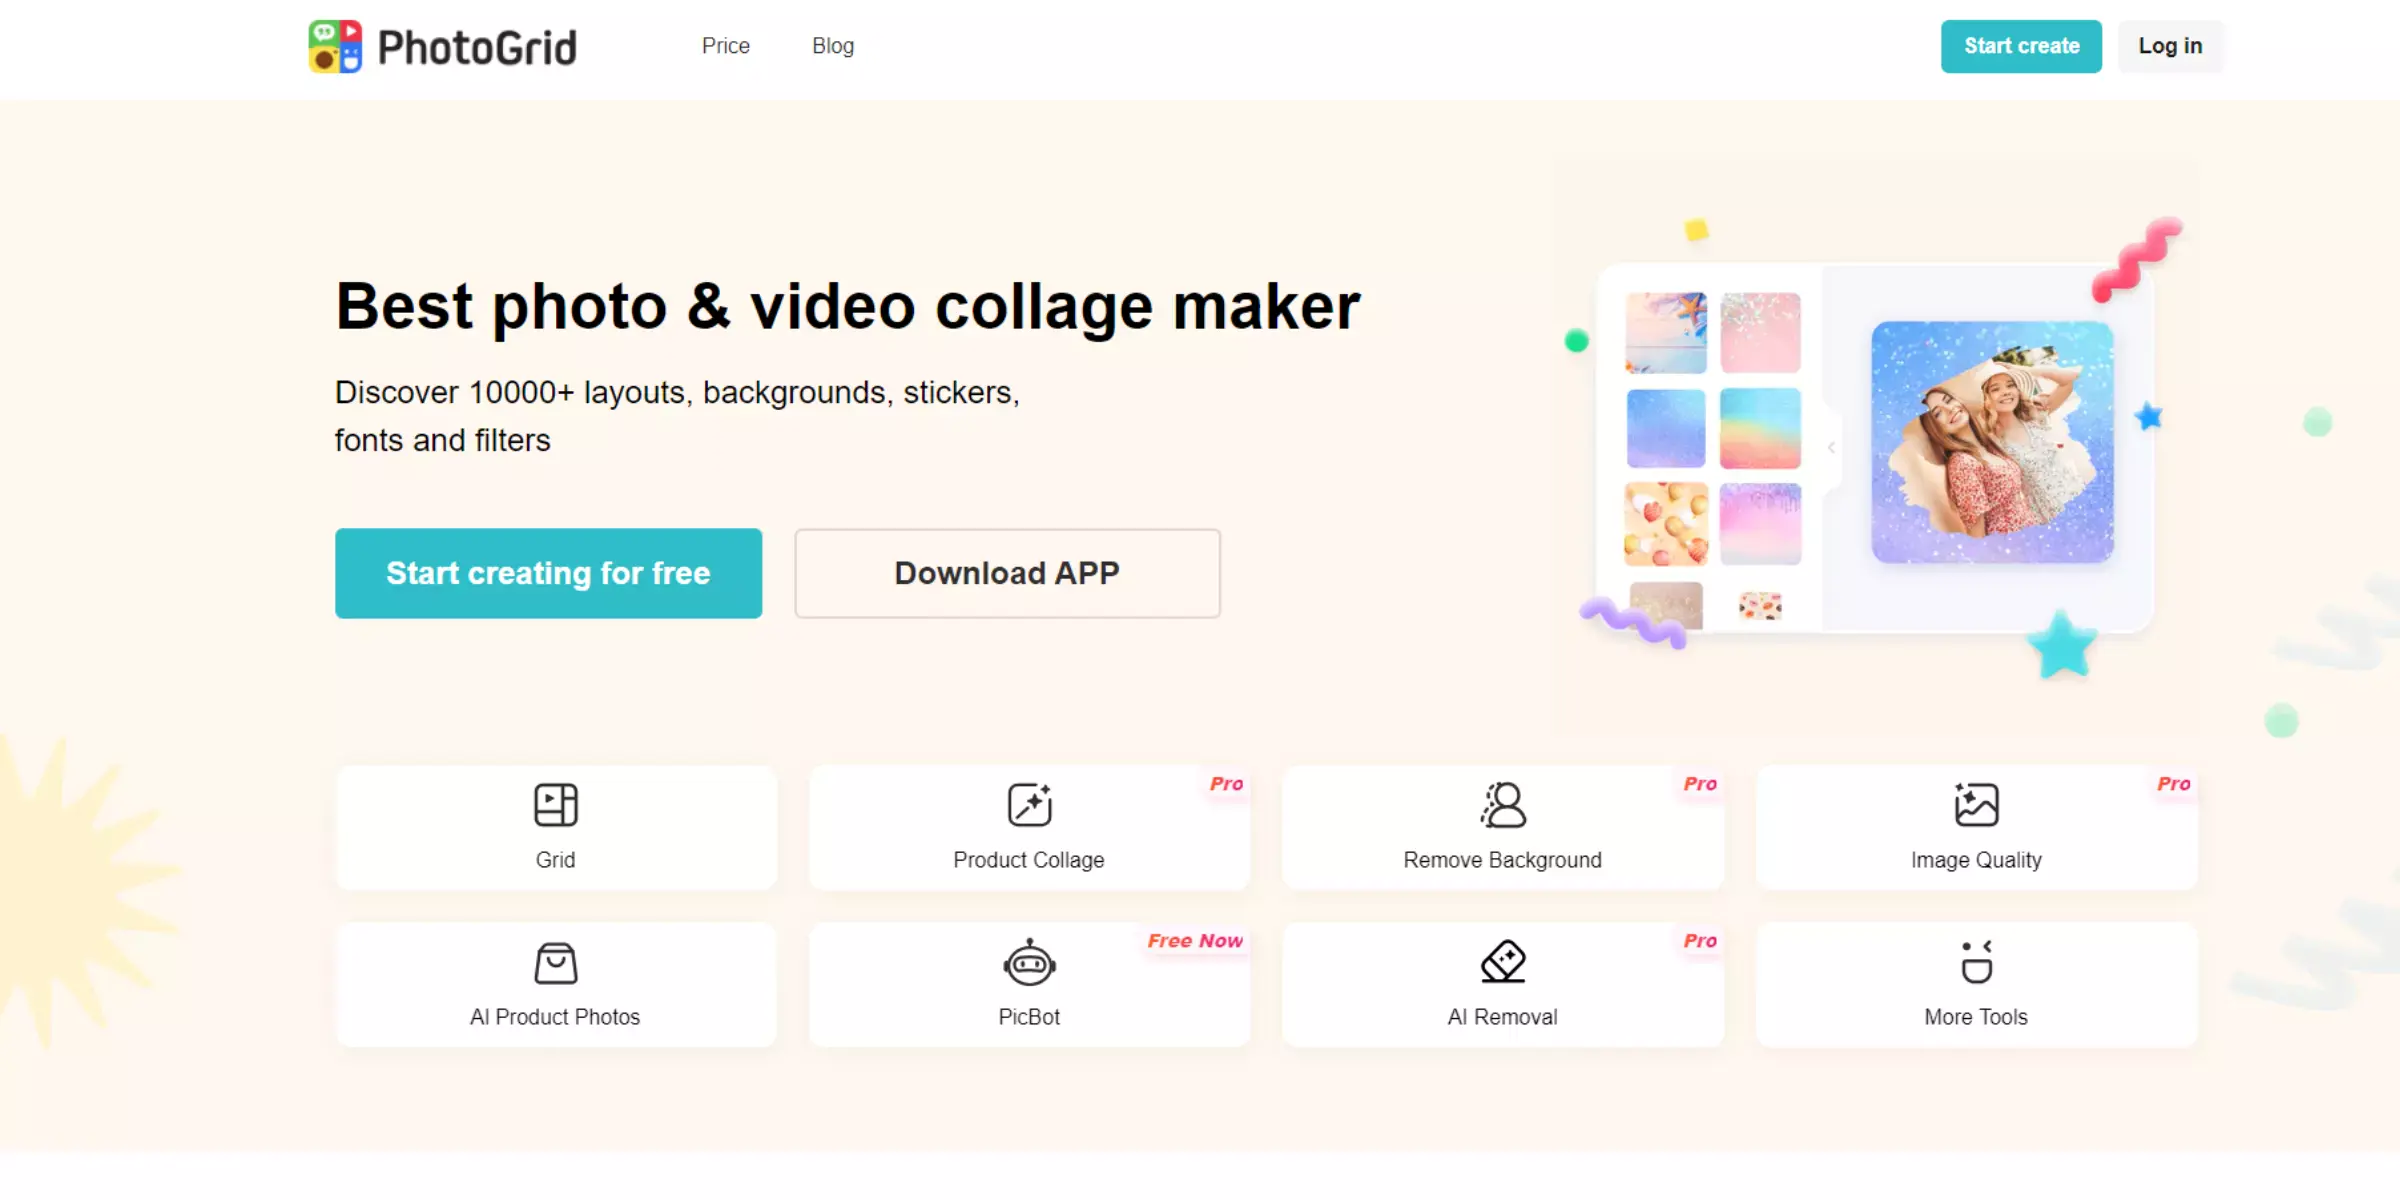Viewport: 2400px width, 1200px height.
Task: Collapse the preview panel with small chevron
Action: coord(1831,448)
